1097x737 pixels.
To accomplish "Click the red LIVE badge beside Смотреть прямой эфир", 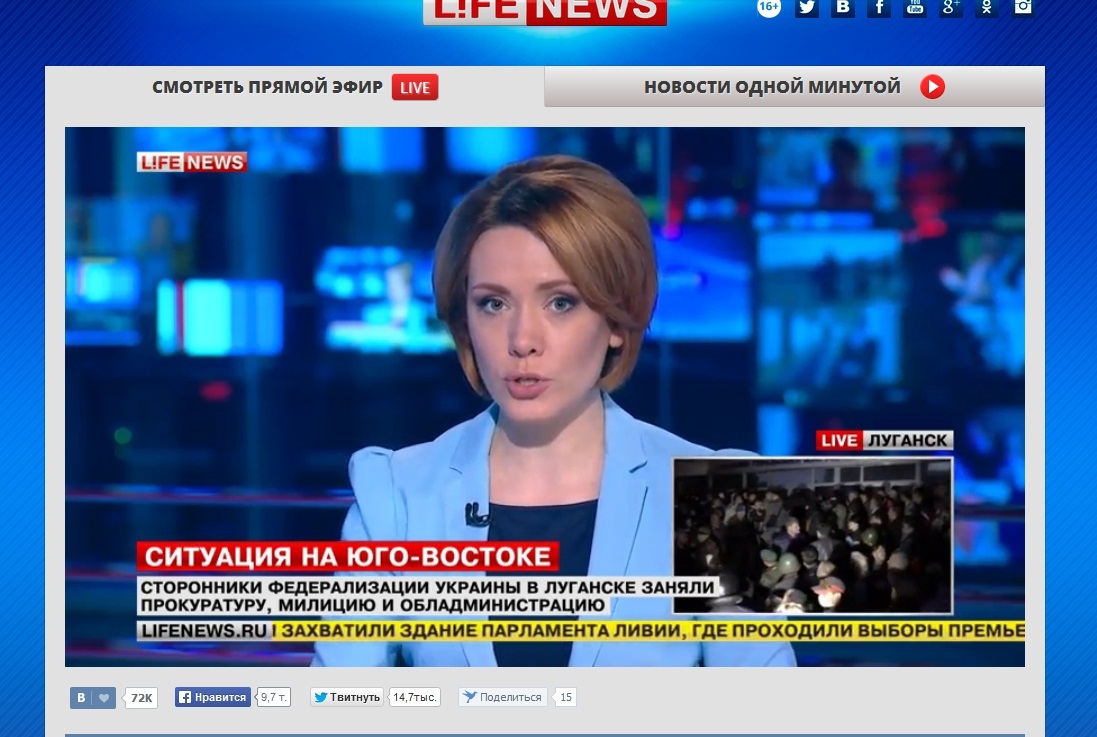I will click(x=415, y=87).
